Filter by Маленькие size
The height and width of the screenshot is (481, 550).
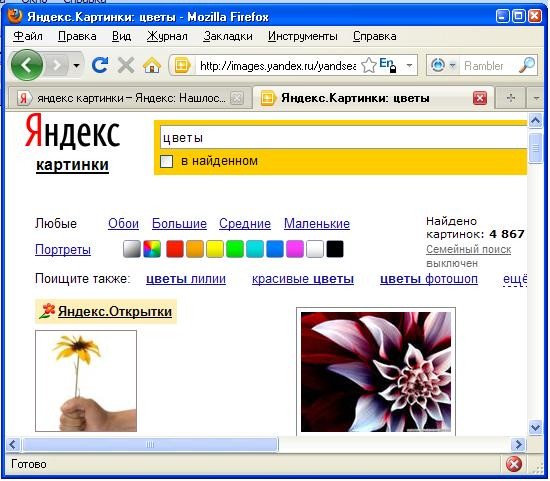point(317,223)
